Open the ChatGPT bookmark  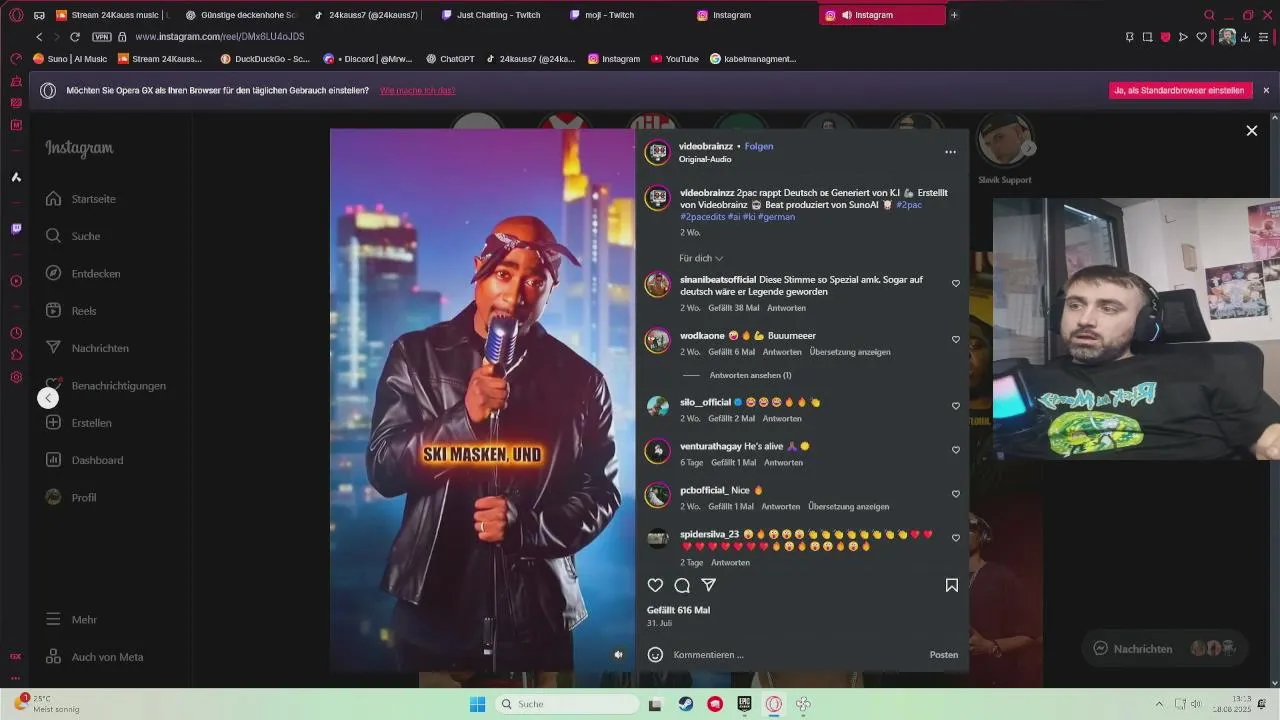pyautogui.click(x=451, y=59)
